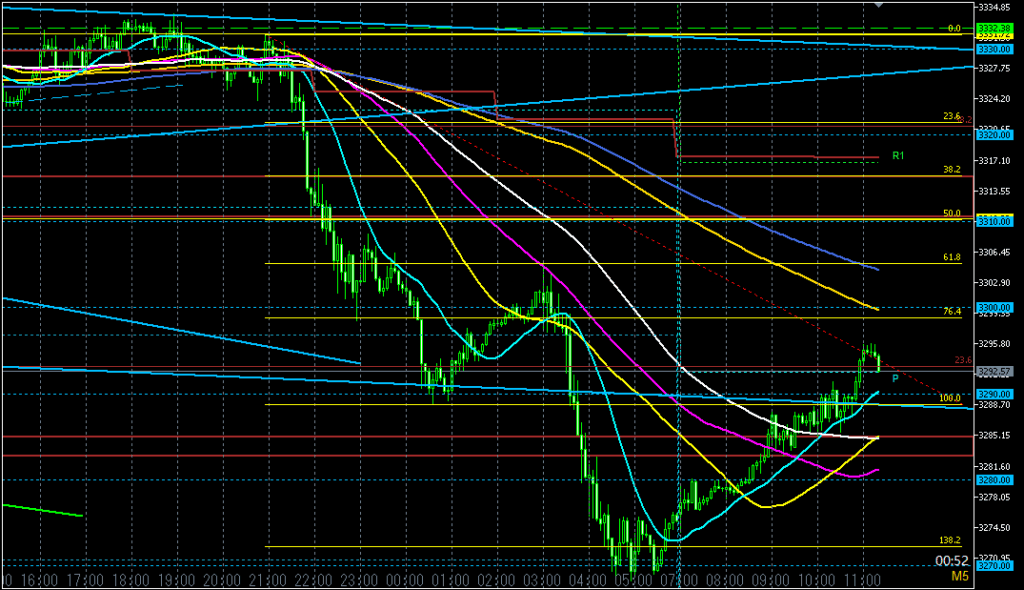Select the 38.2 Fibonacci level label
This screenshot has width=1024, height=590.
pyautogui.click(x=952, y=170)
